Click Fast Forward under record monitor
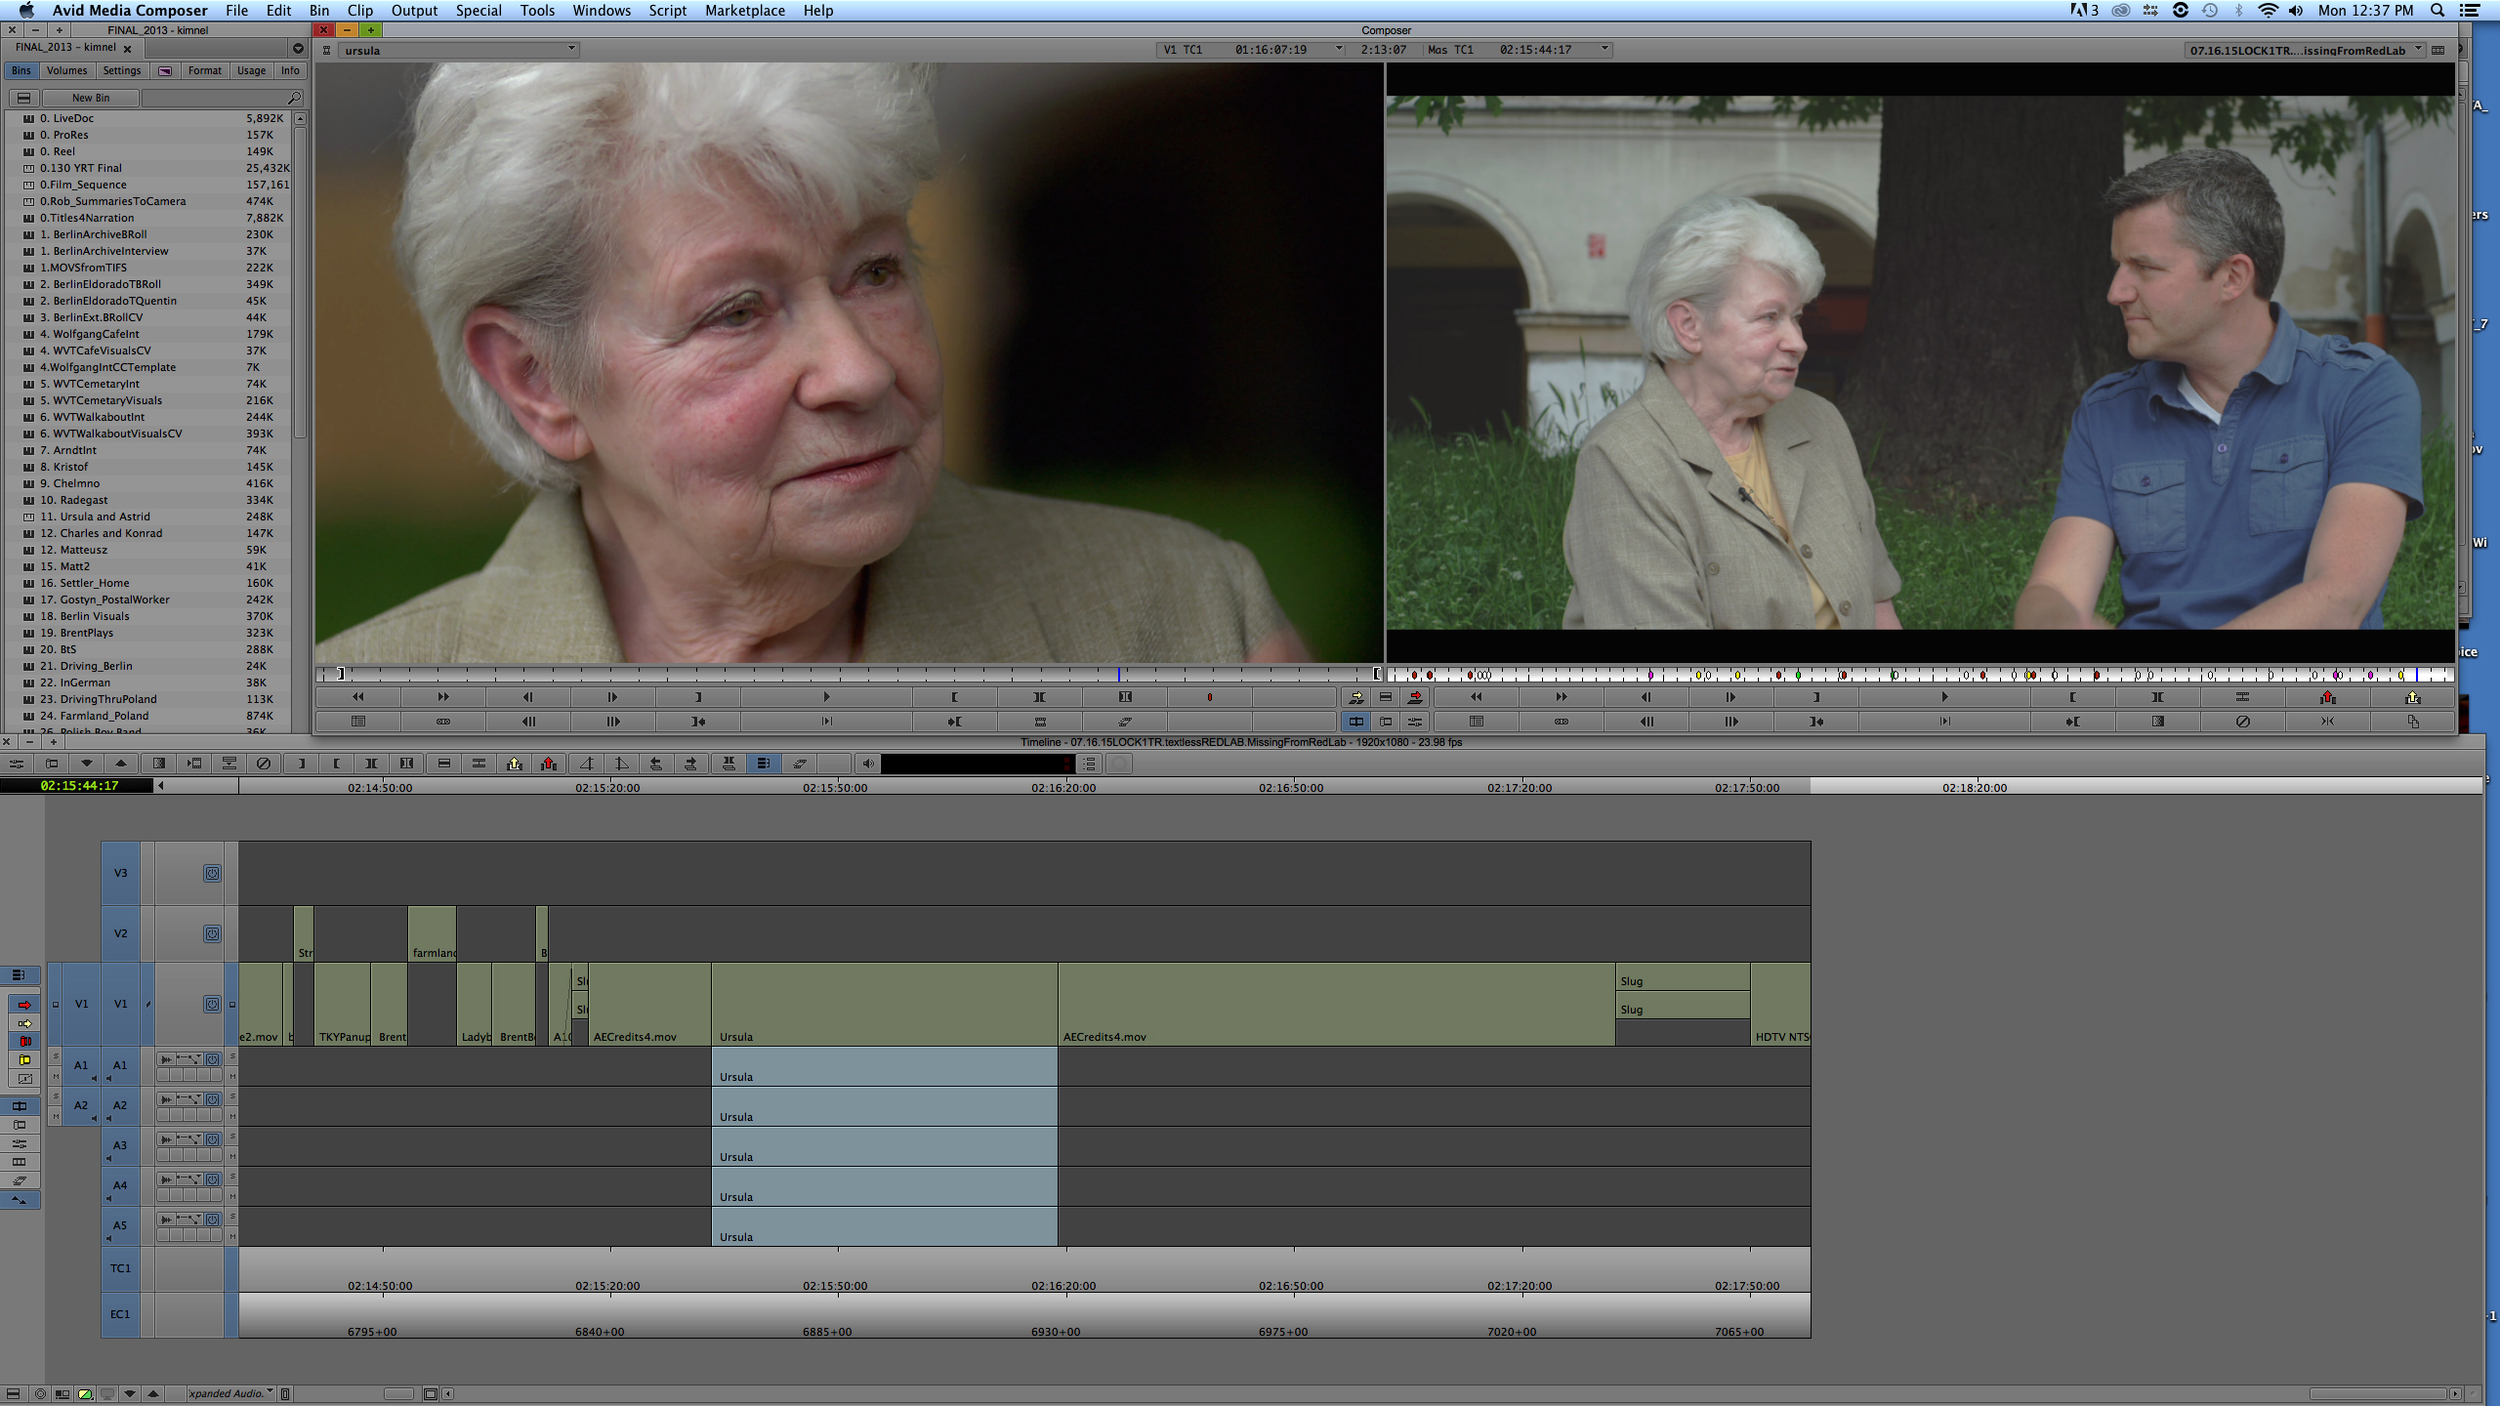The width and height of the screenshot is (2500, 1406). (x=1561, y=697)
